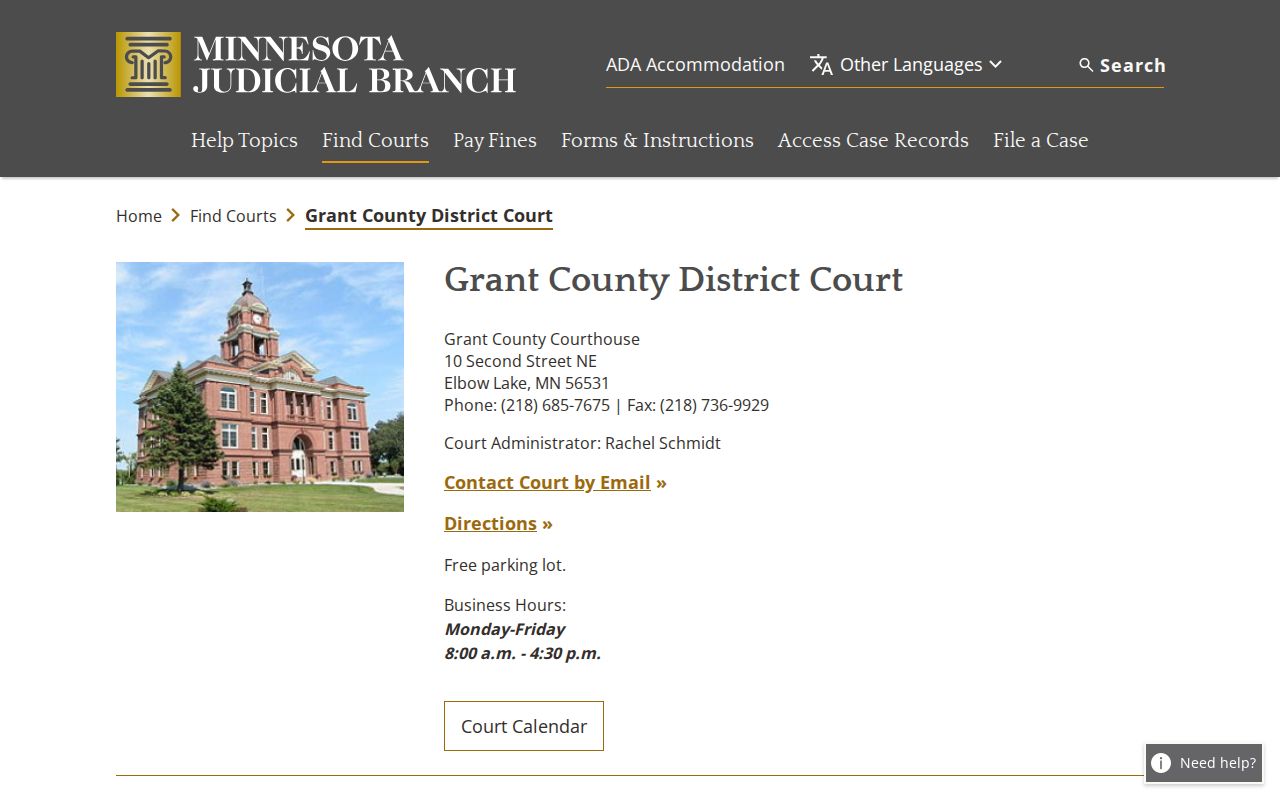The height and width of the screenshot is (800, 1280).
Task: Open the File a Case menu
Action: [x=1040, y=140]
